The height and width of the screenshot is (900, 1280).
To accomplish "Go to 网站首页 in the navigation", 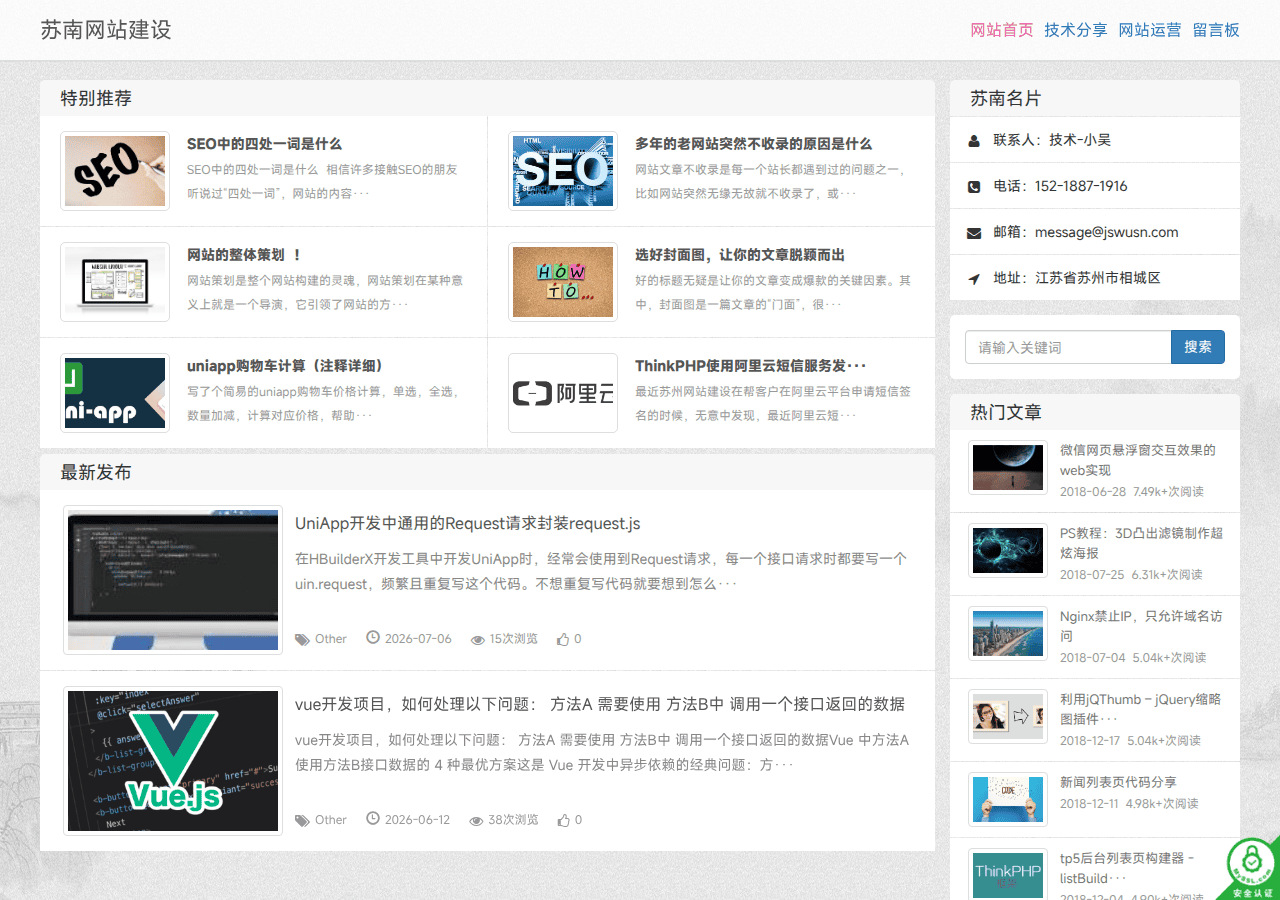I will pyautogui.click(x=1002, y=30).
